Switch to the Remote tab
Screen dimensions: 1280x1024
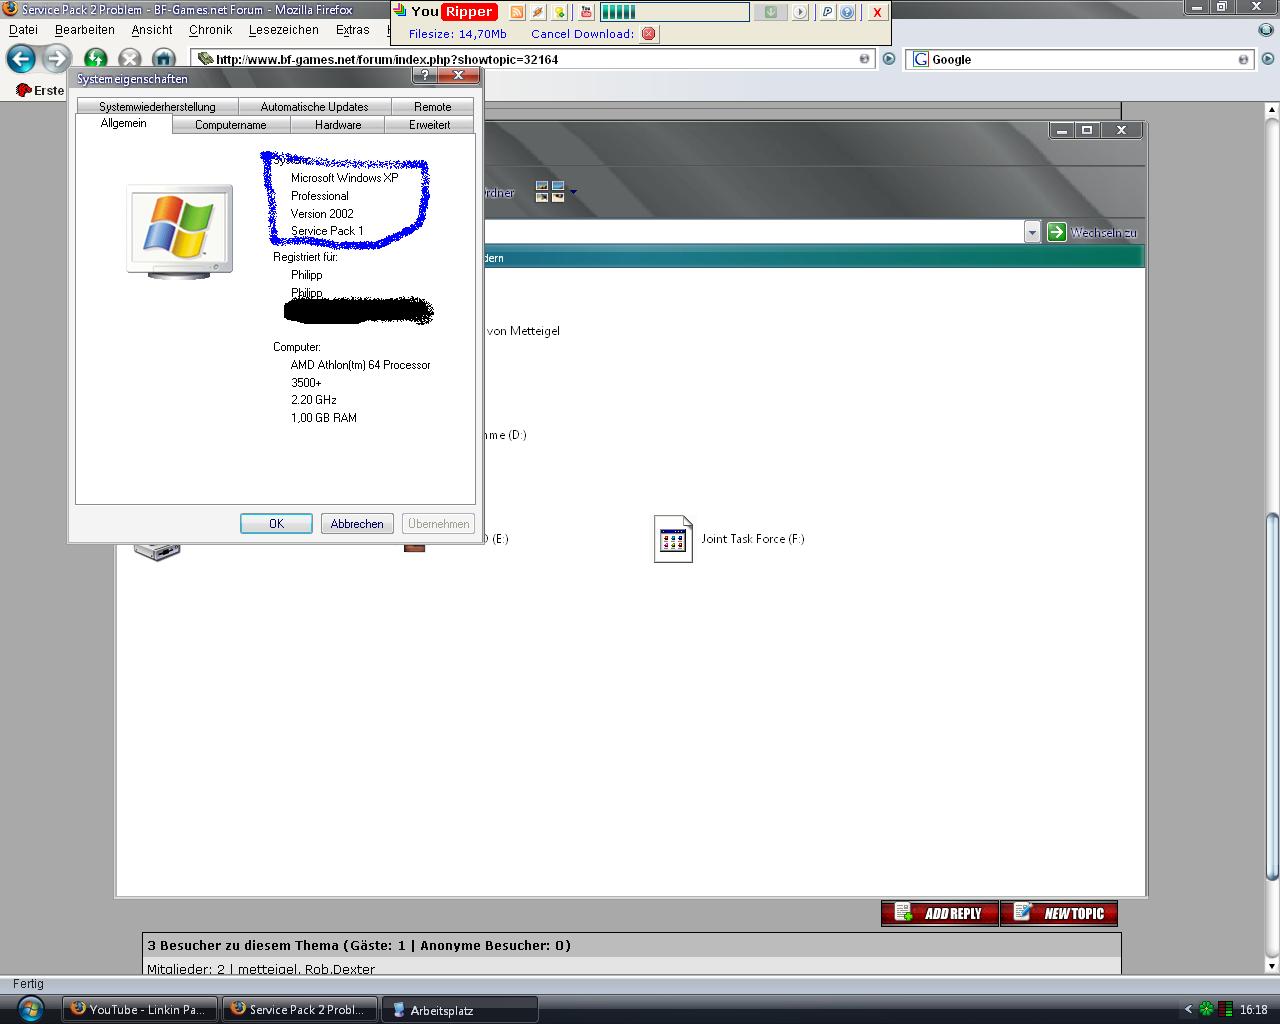click(x=432, y=107)
